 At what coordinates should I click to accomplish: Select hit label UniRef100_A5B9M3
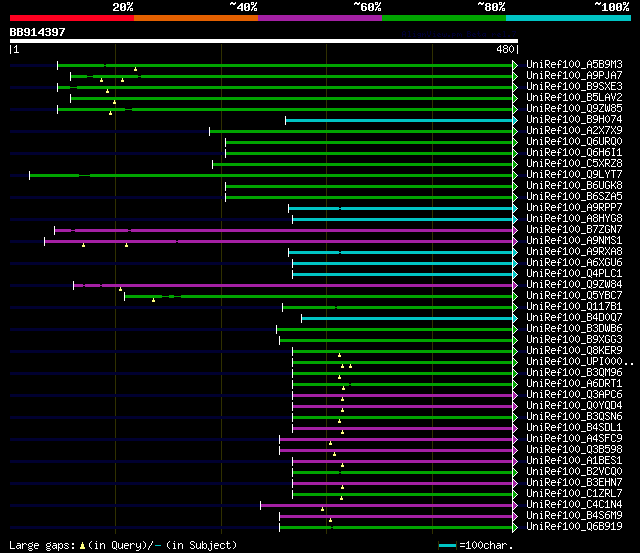[574, 64]
